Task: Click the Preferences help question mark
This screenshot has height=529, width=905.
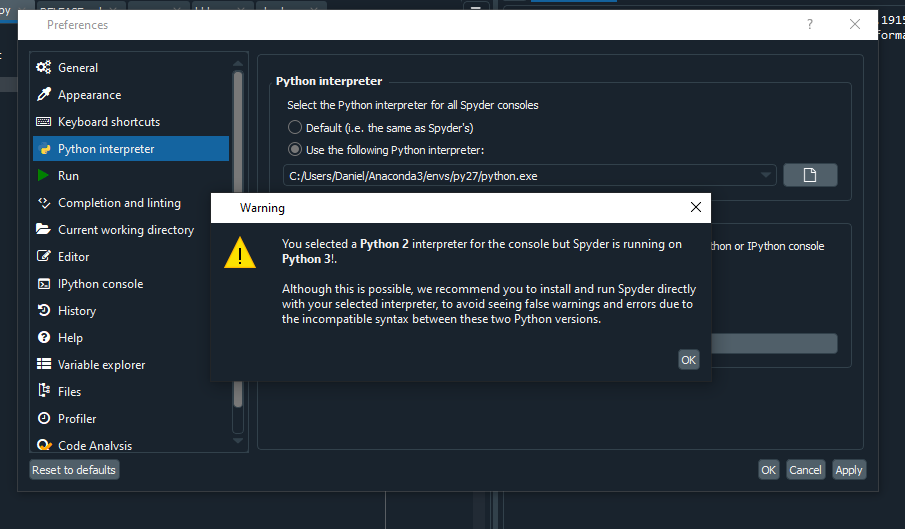Action: point(810,24)
